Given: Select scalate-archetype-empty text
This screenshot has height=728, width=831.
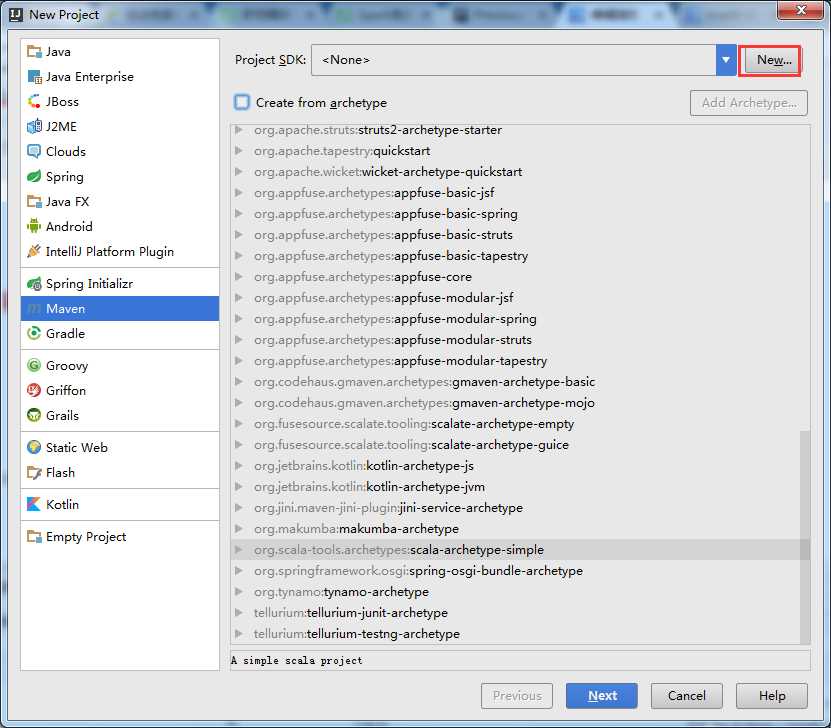Looking at the screenshot, I should point(502,424).
